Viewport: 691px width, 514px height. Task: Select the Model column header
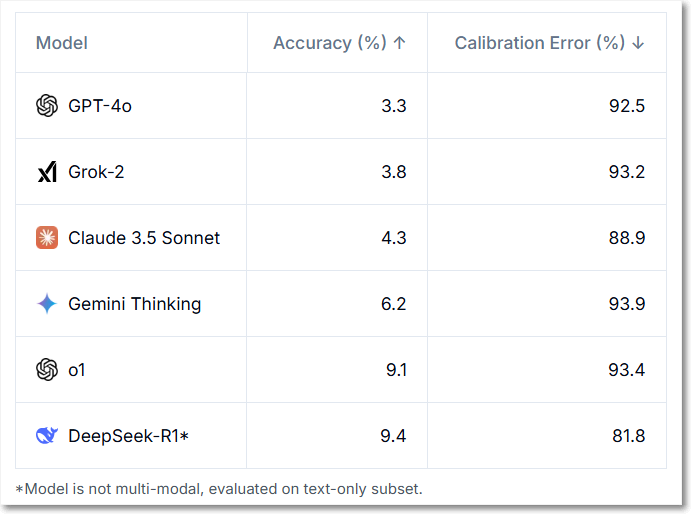pos(62,43)
